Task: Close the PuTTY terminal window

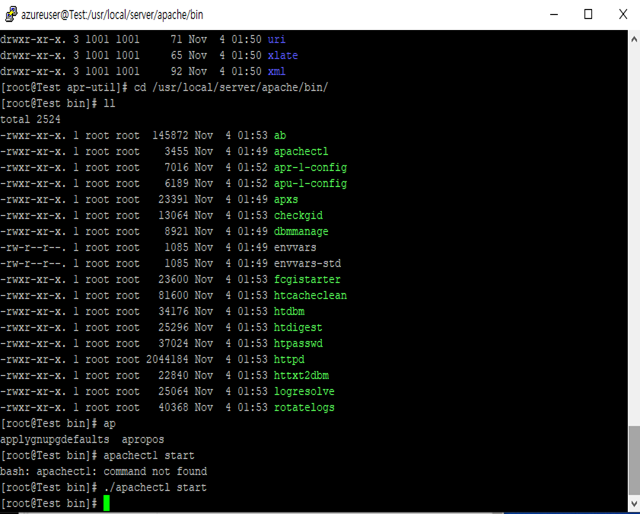Action: point(623,14)
